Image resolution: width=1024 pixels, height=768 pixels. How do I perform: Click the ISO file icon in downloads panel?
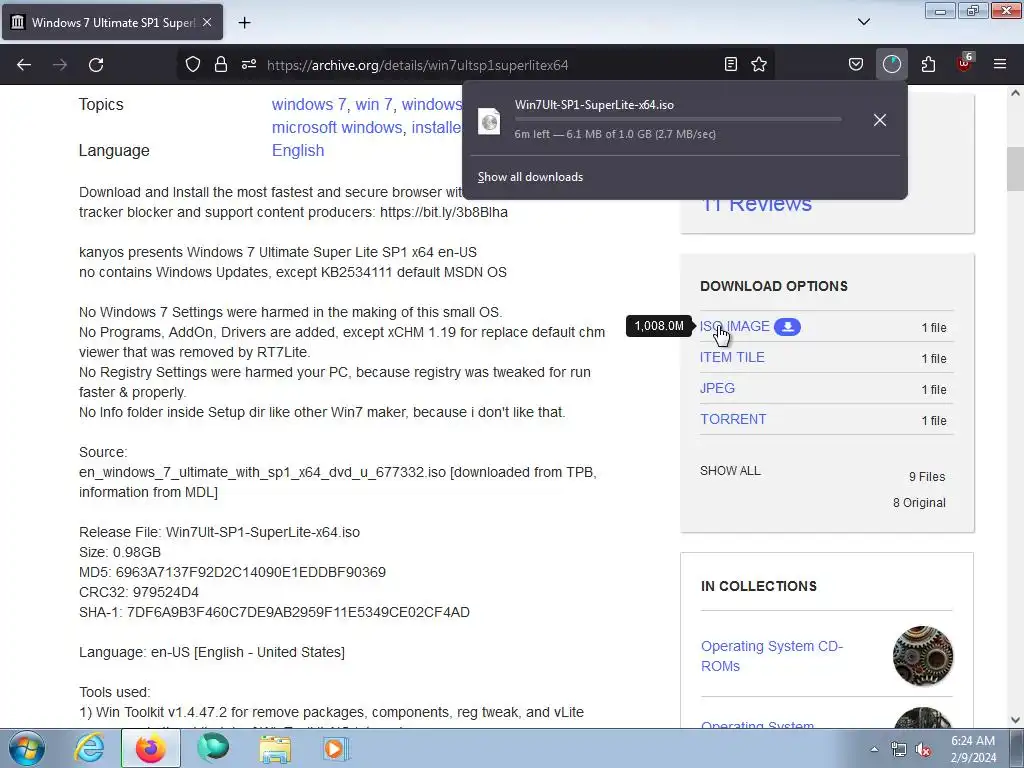point(489,121)
